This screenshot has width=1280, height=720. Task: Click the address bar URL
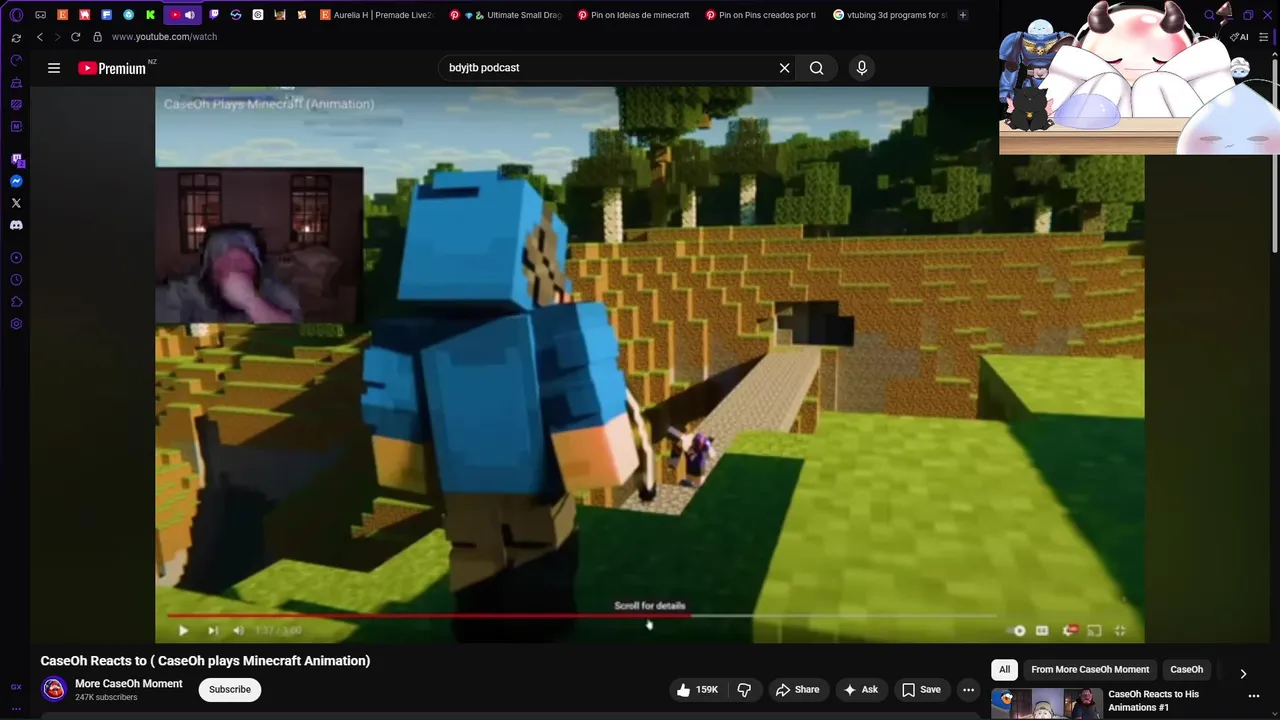(164, 37)
